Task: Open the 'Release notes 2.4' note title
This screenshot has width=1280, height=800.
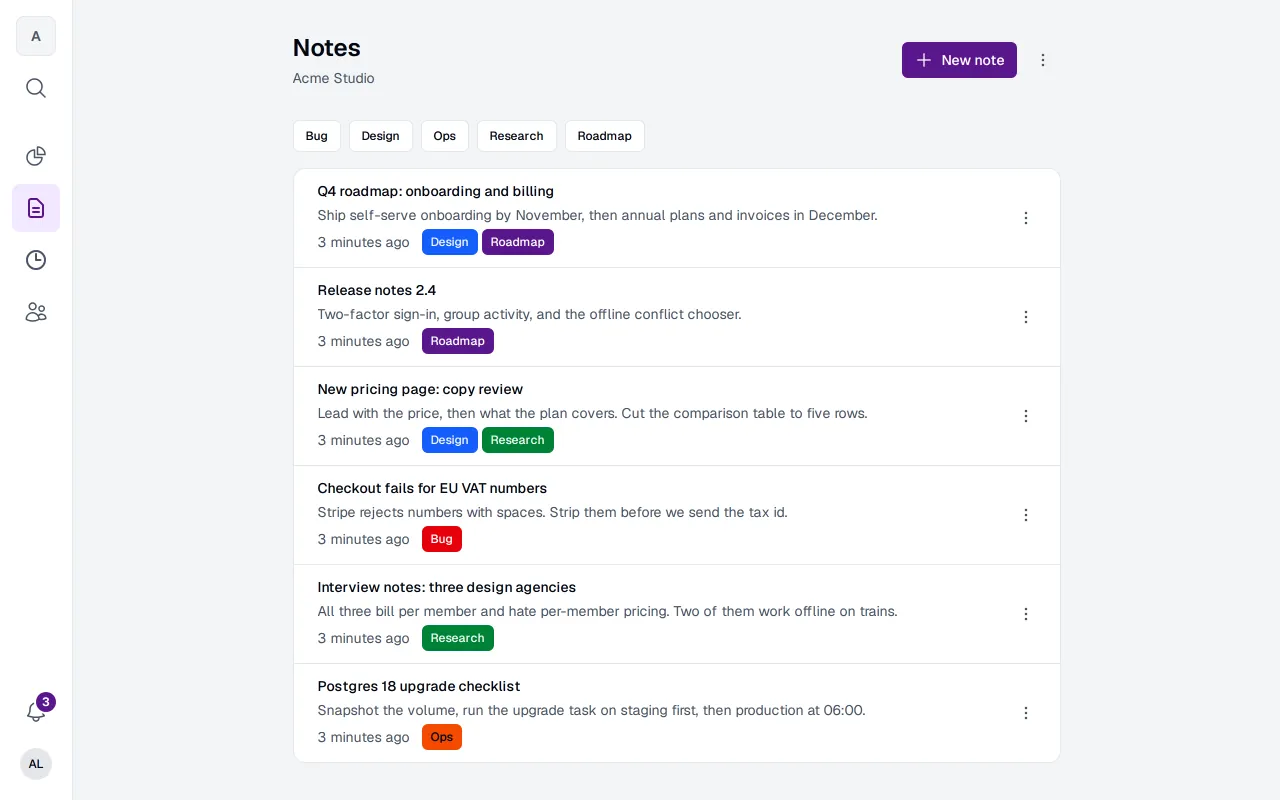Action: [377, 290]
